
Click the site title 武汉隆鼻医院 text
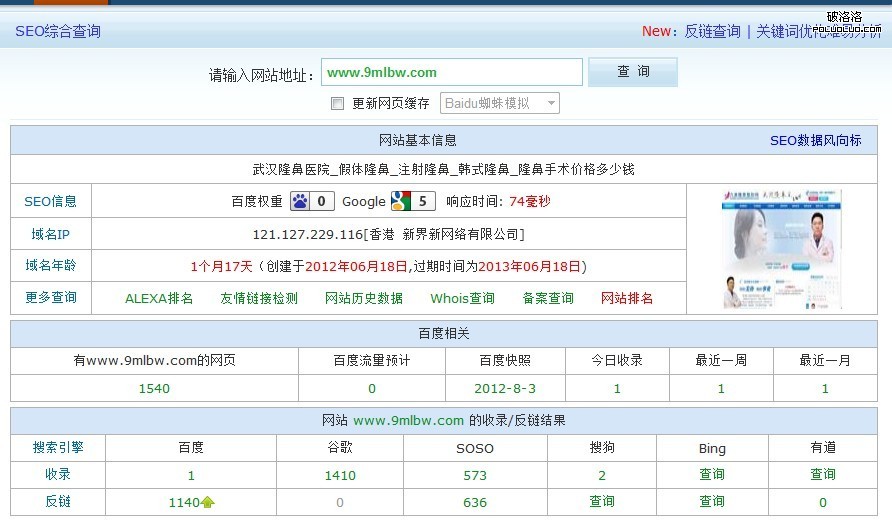291,169
